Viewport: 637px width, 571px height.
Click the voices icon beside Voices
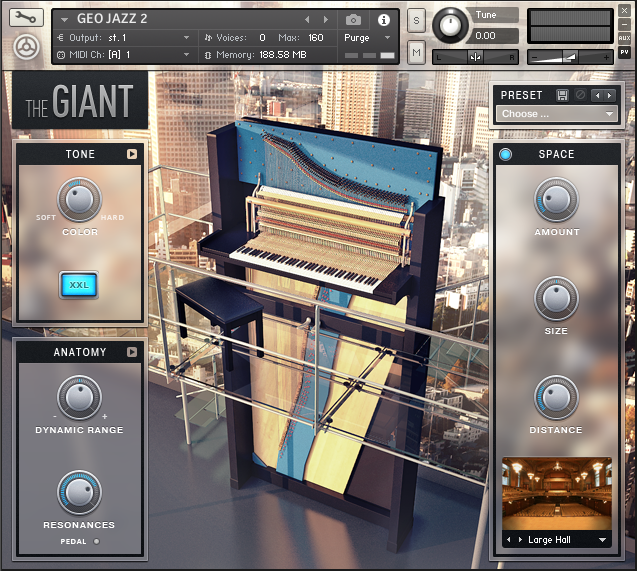coord(208,38)
